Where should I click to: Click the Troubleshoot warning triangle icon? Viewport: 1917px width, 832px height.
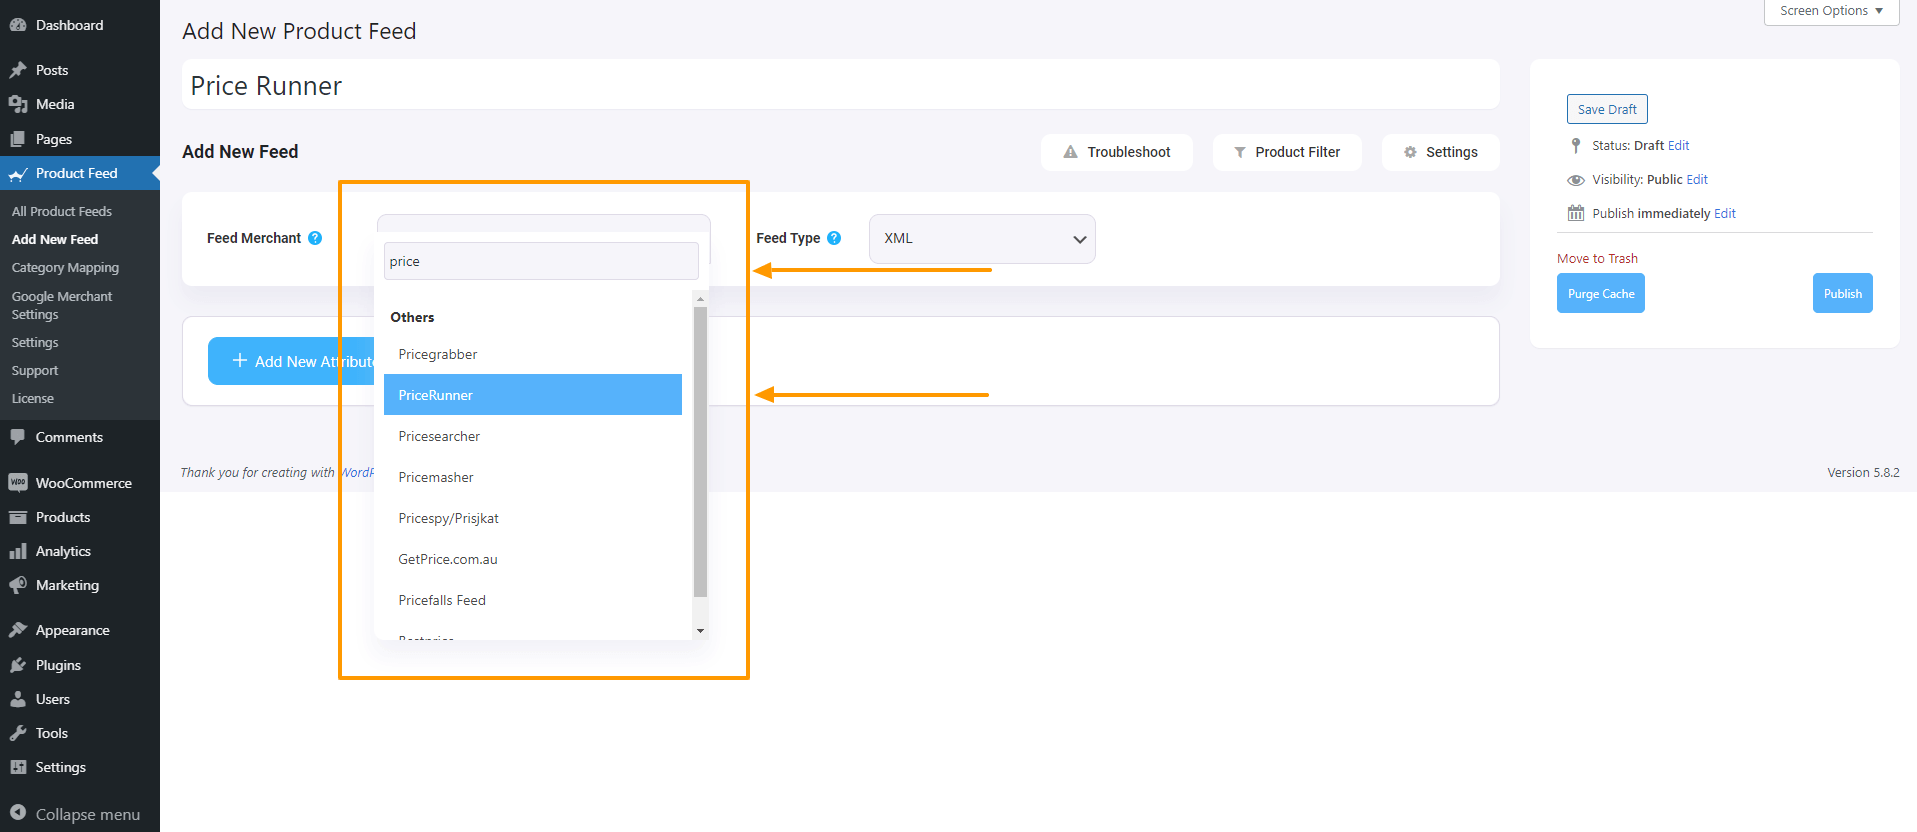(1070, 152)
